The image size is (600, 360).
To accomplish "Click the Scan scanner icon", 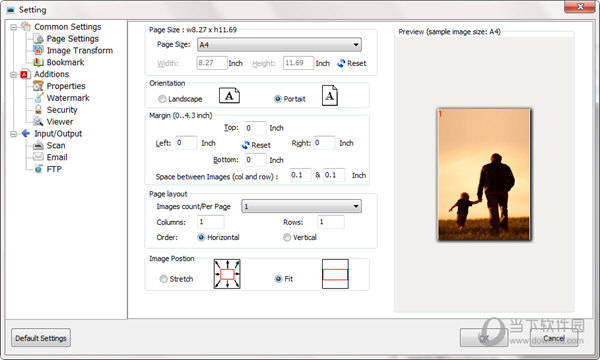I will click(x=38, y=145).
